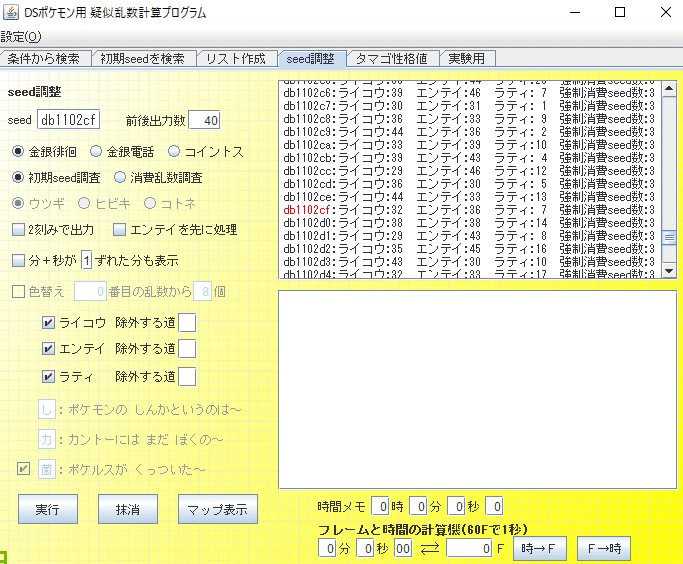Click the 前後出力数 field showing 40

[204, 120]
